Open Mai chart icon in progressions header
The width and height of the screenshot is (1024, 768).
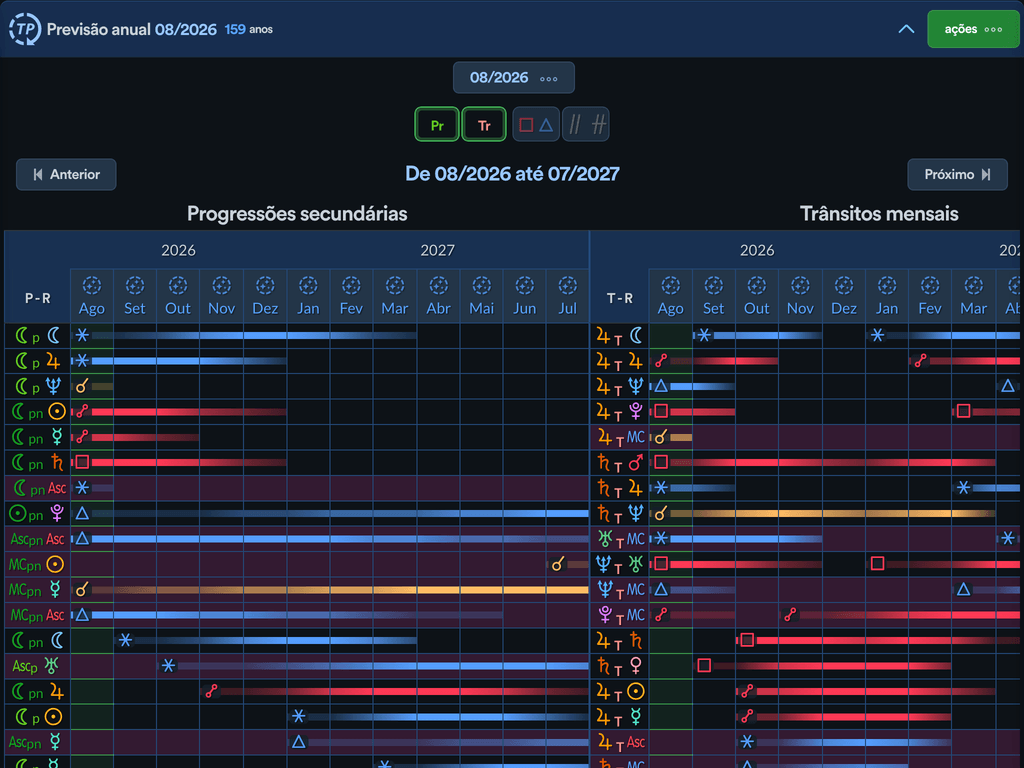(x=481, y=285)
